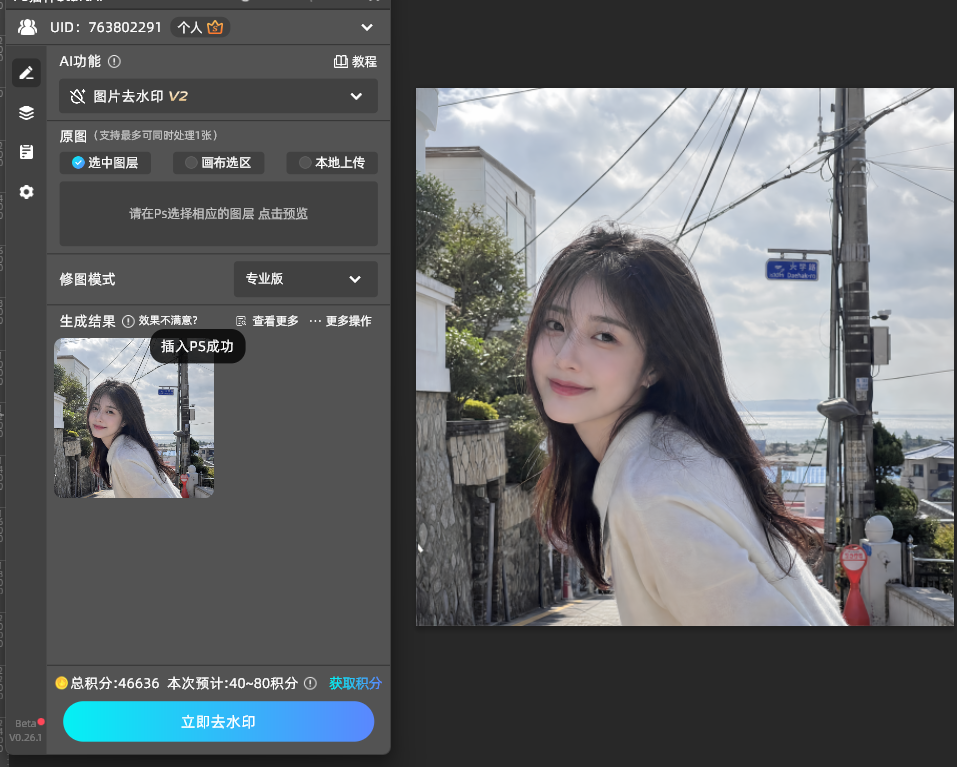This screenshot has height=767, width=957.
Task: Click the 插入PS成功 toast message
Action: point(197,347)
